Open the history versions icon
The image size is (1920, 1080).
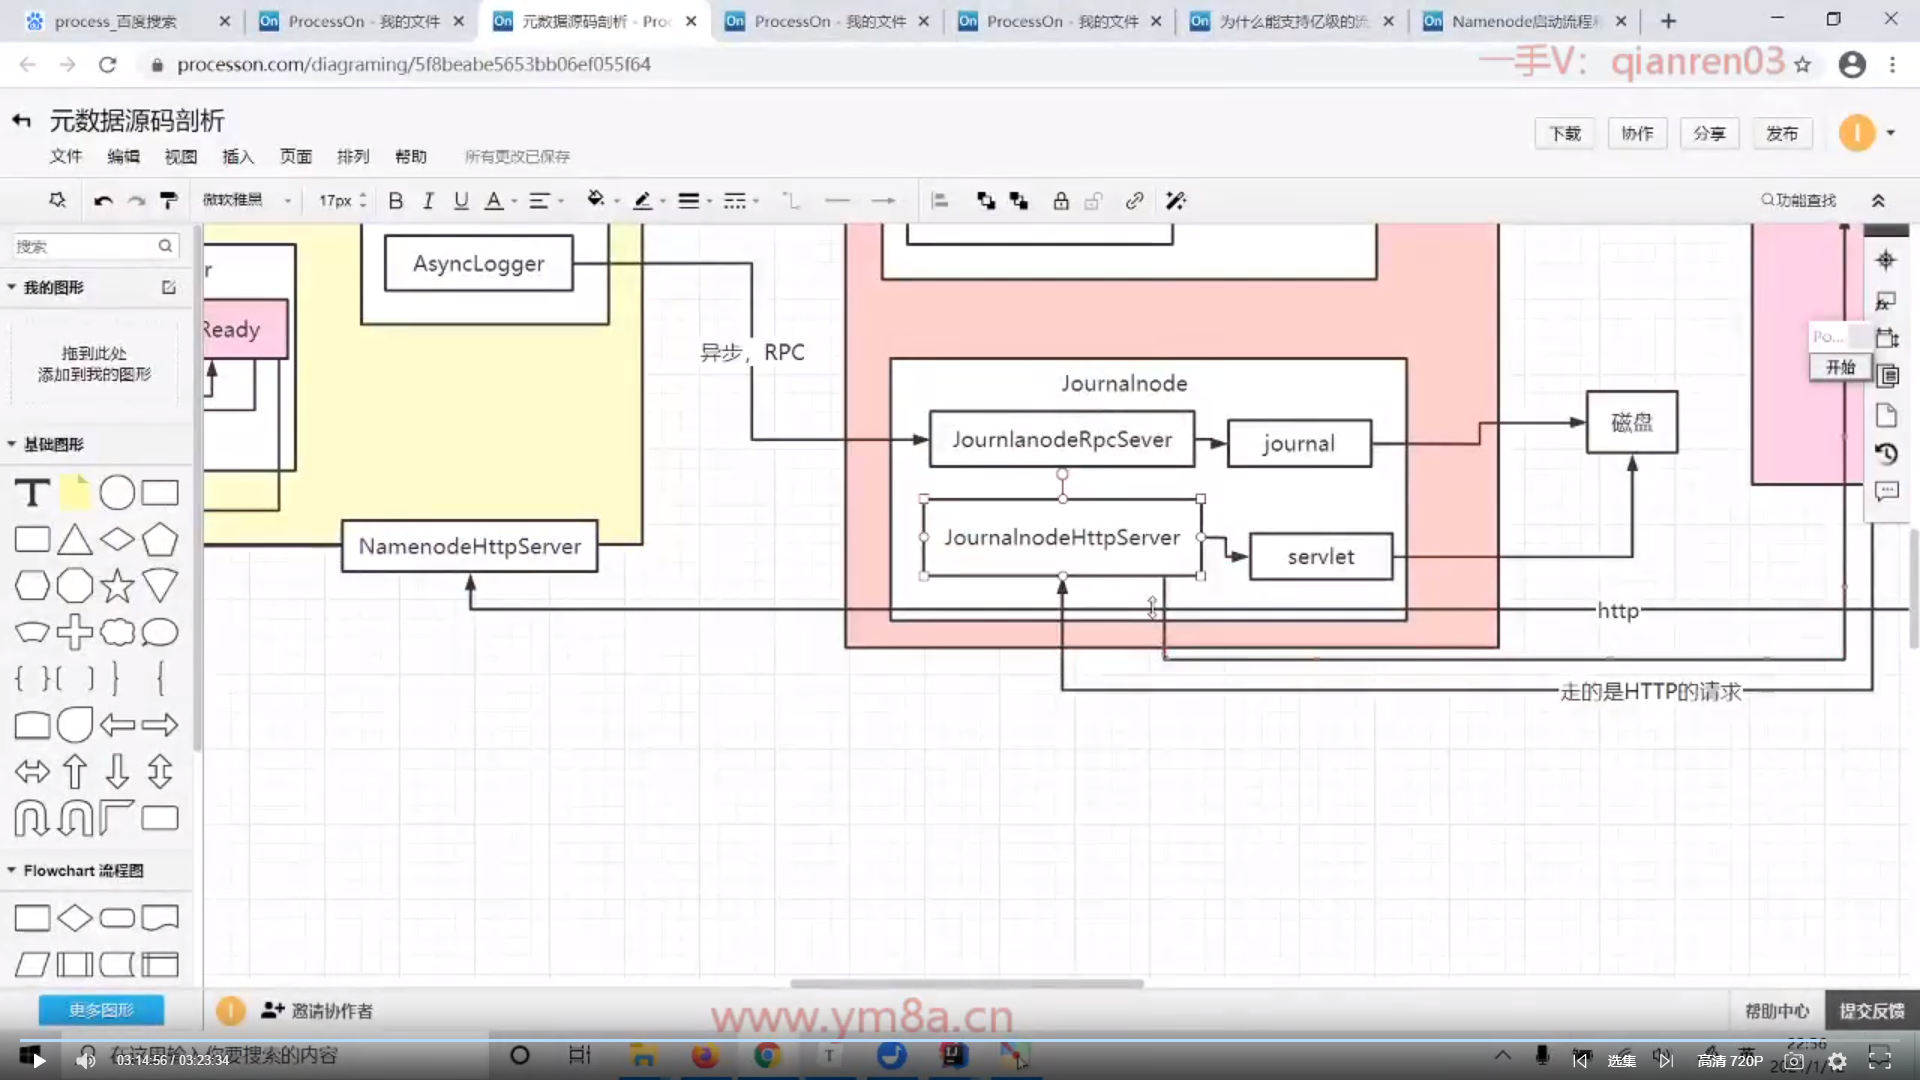[x=1886, y=453]
